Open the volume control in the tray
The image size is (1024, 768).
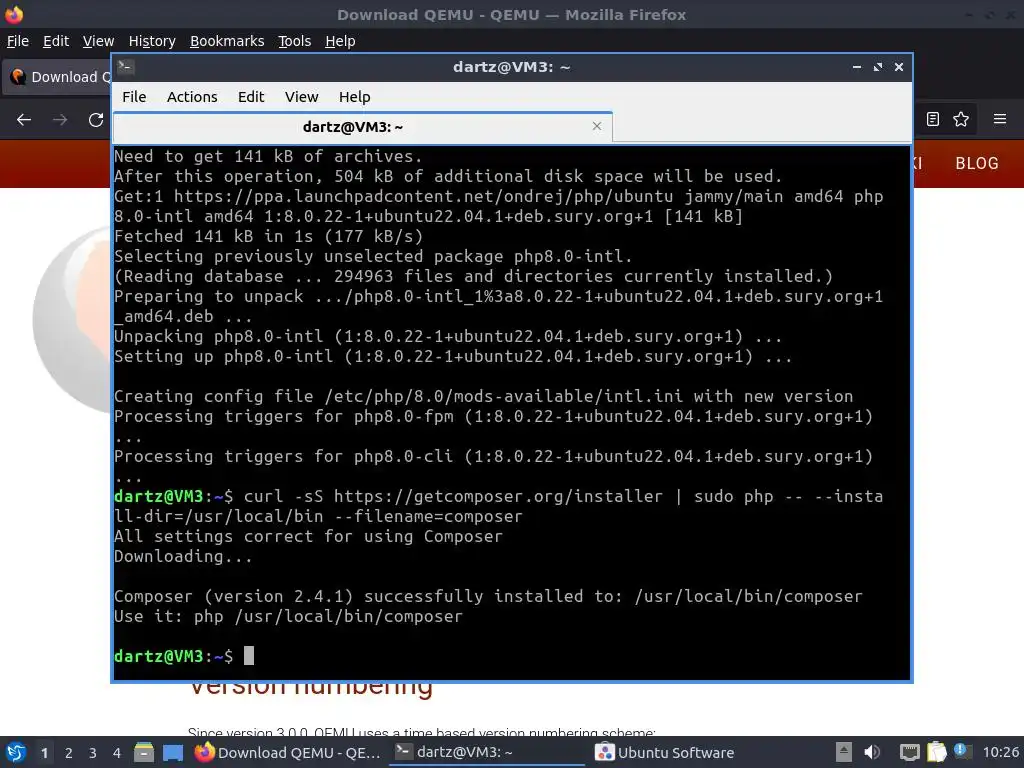[x=872, y=752]
